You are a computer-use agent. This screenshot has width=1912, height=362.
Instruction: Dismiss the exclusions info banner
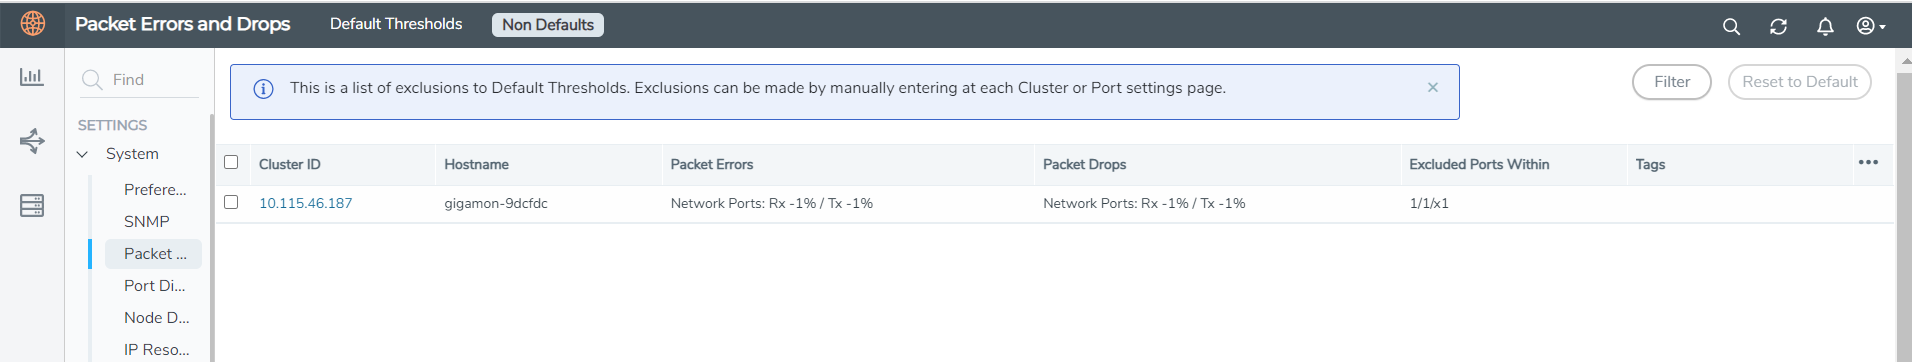pos(1433,88)
